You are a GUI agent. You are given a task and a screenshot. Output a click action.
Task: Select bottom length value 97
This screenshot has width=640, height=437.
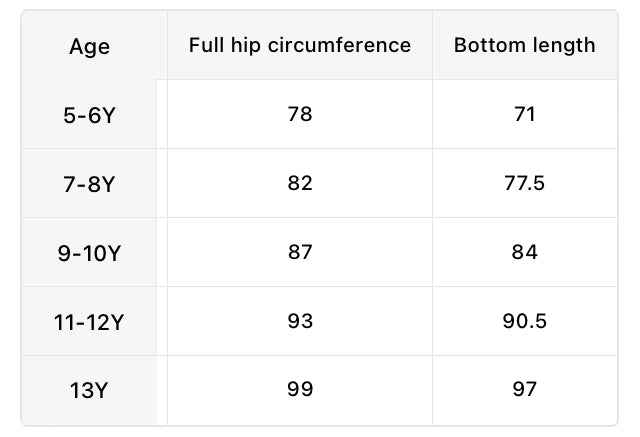[x=524, y=390]
